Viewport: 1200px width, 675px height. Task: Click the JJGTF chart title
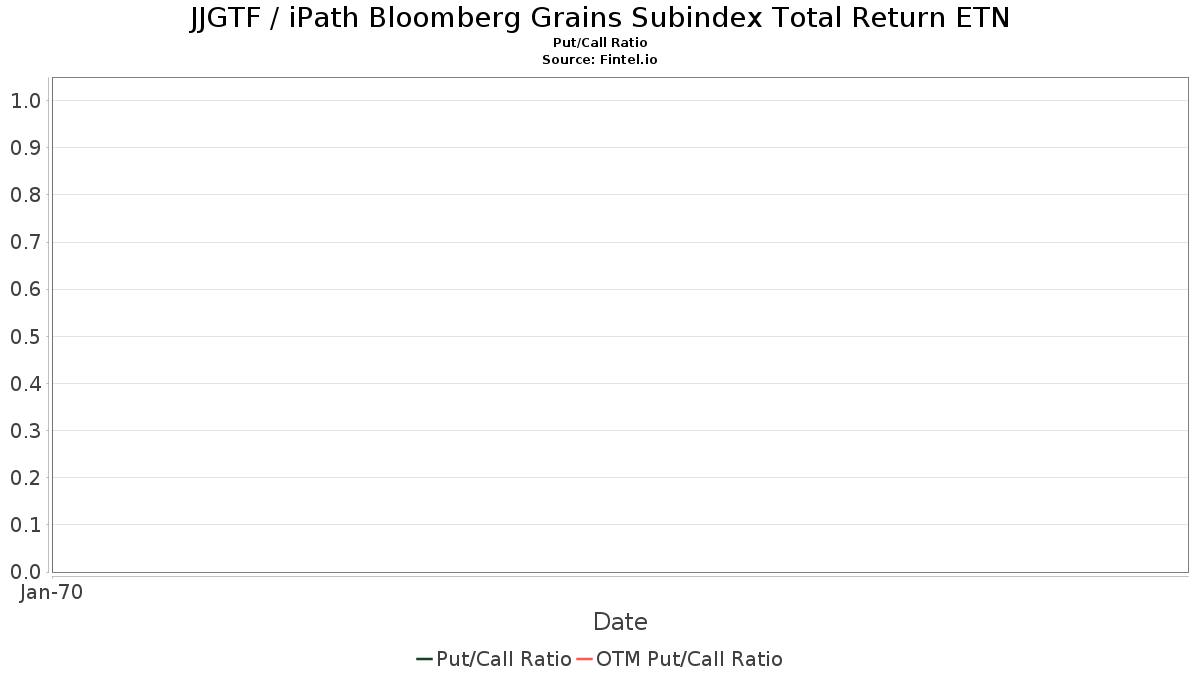pos(600,18)
